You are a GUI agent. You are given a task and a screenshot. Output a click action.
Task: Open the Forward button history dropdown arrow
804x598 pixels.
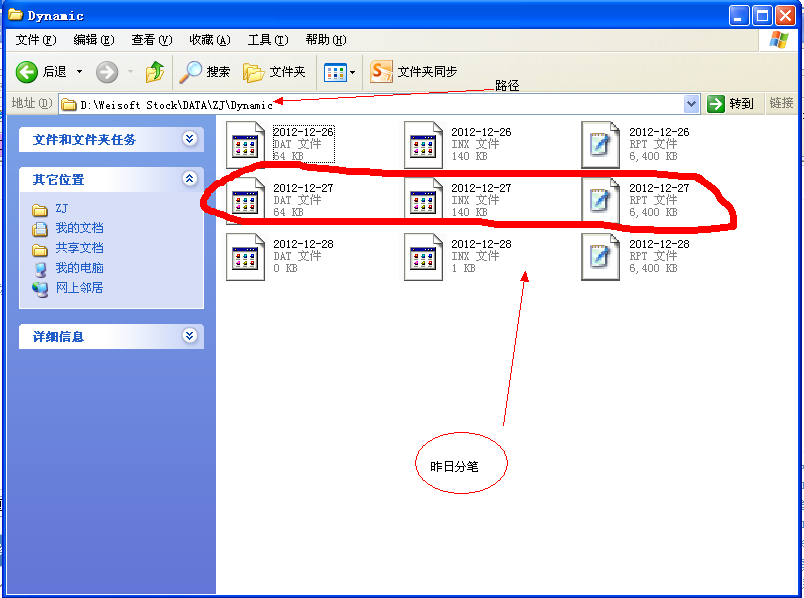(x=131, y=72)
